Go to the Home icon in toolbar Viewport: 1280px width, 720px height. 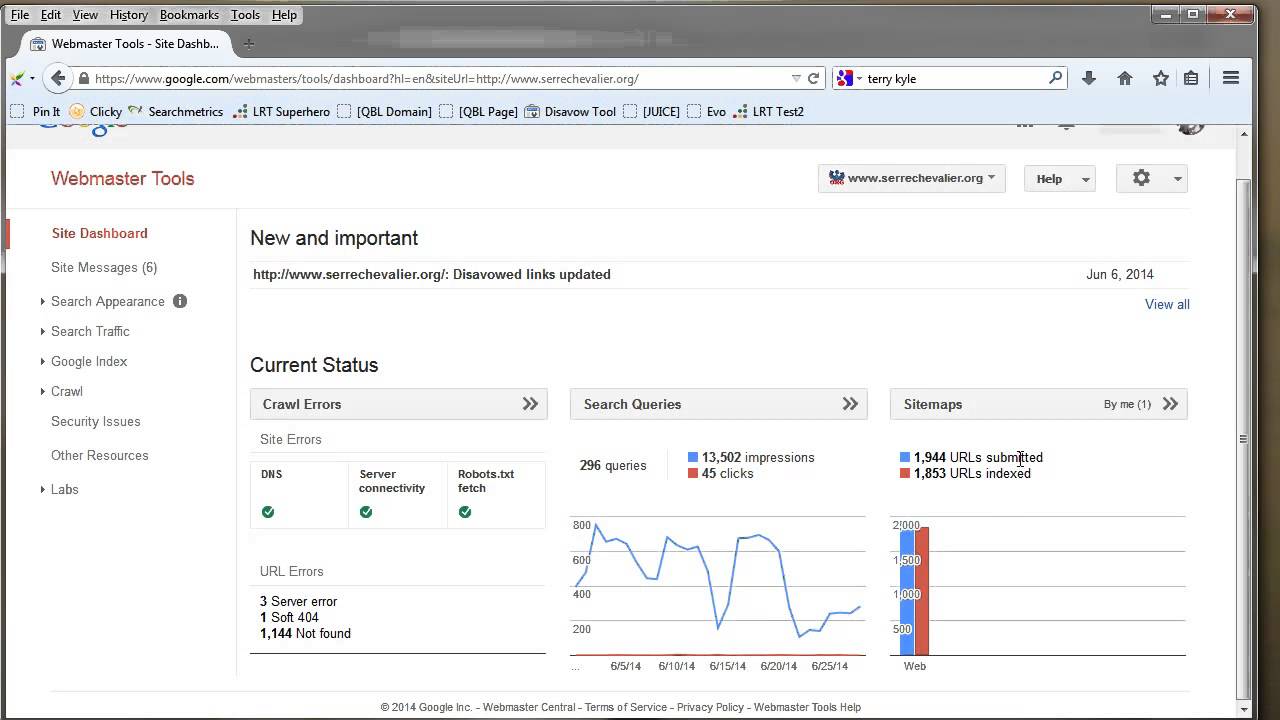(x=1125, y=78)
